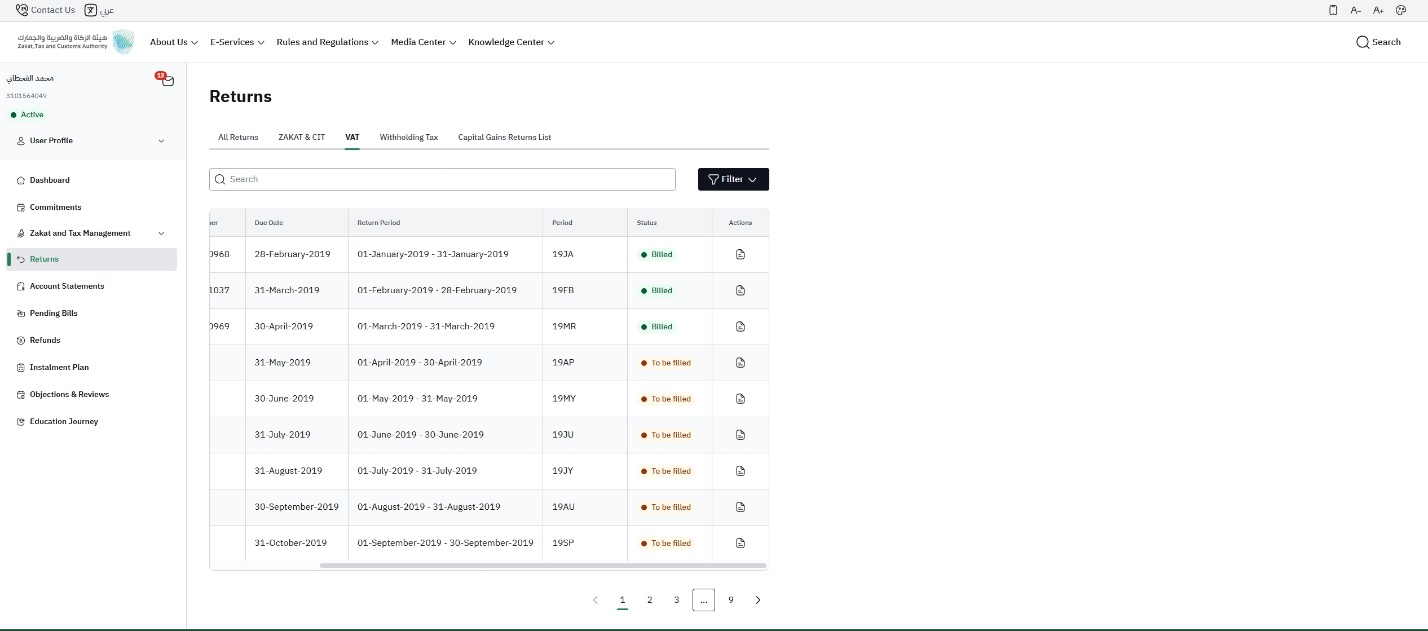Open Pending Bills in the sidebar
Viewport: 1428px width, 631px height.
pos(53,313)
